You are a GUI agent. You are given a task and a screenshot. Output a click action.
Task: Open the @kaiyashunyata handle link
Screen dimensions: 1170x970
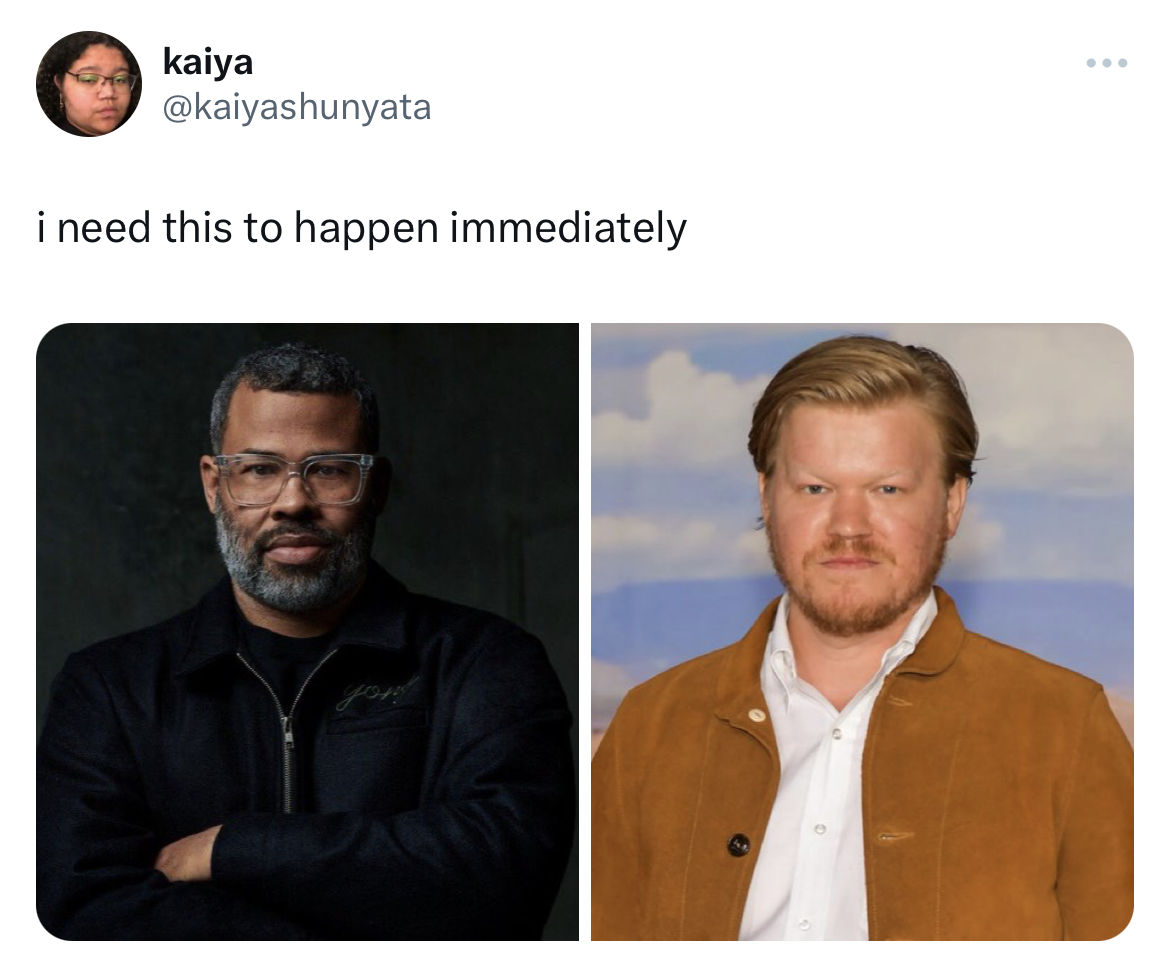pyautogui.click(x=297, y=107)
